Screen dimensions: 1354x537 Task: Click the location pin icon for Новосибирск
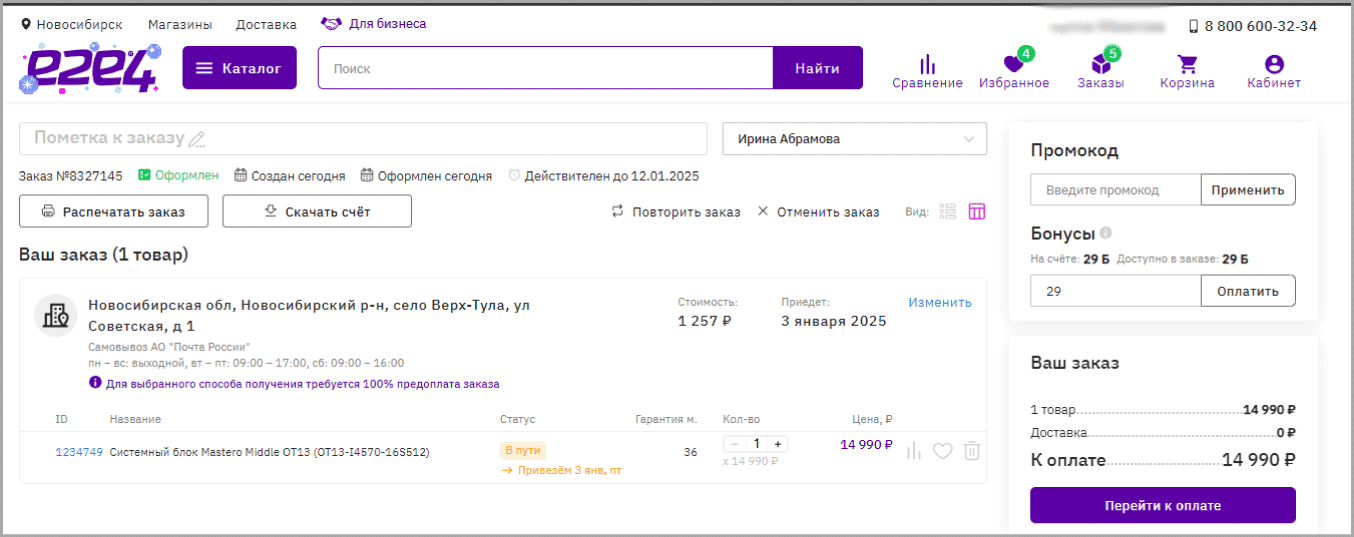point(26,24)
